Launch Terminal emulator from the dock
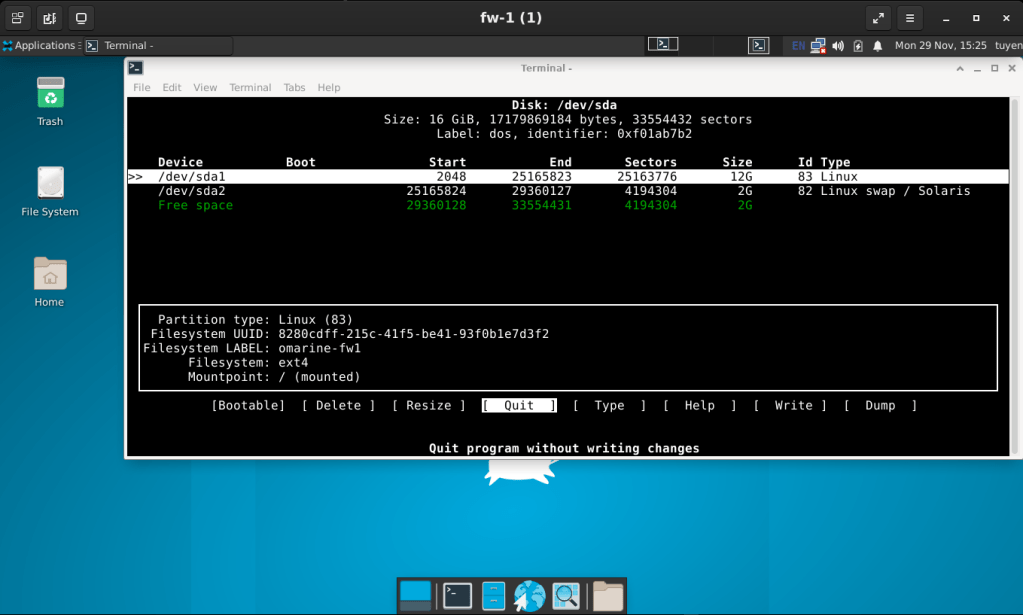Screen dimensions: 1023x615 click(x=457, y=596)
